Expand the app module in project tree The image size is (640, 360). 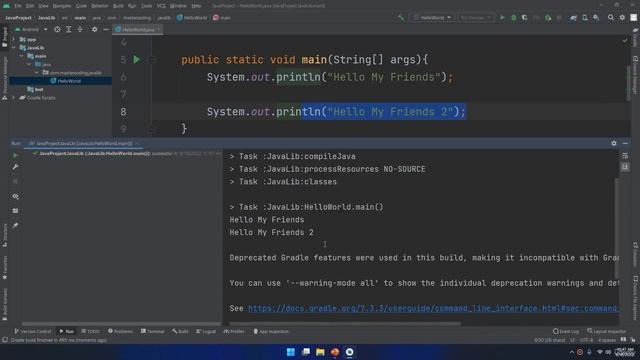[x=14, y=40]
